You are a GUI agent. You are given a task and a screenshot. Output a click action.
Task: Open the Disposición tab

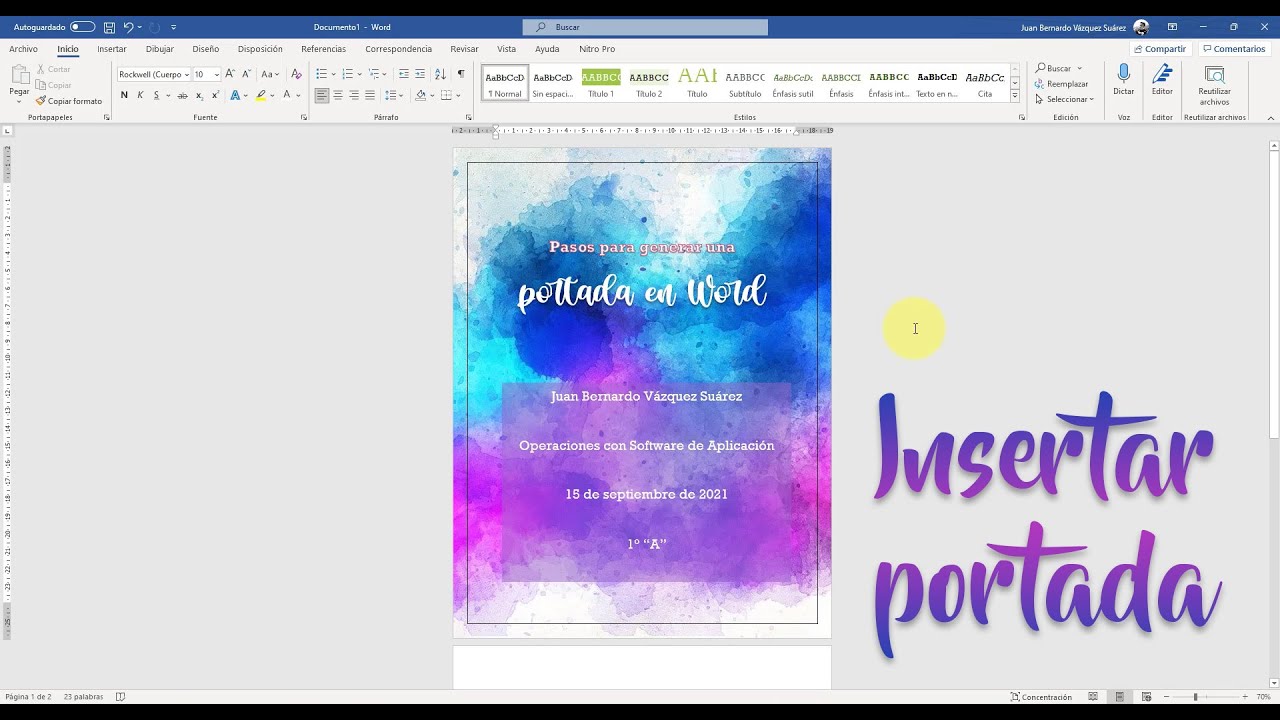260,49
